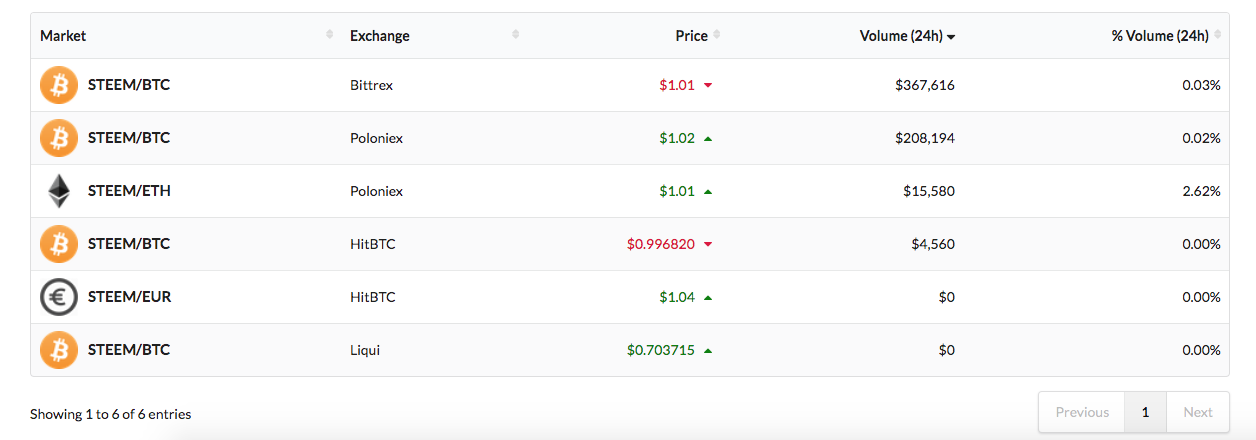Viewport: 1256px width, 440px height.
Task: Click the Bitcoin icon in the HitBTC row
Action: (59, 244)
